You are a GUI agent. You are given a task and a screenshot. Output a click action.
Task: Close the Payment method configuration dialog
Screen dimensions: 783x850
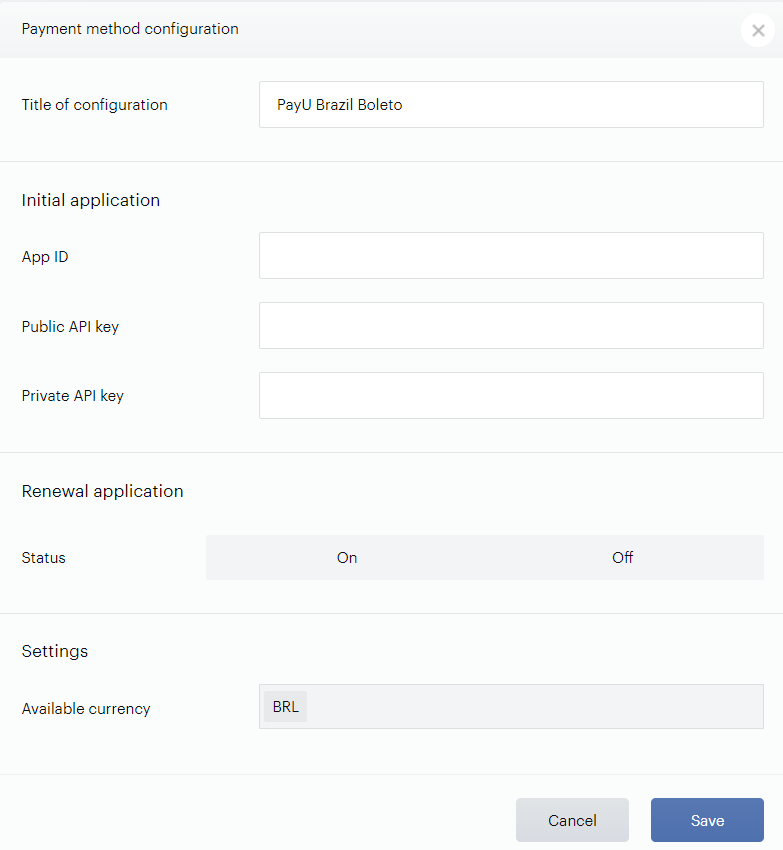pos(758,30)
